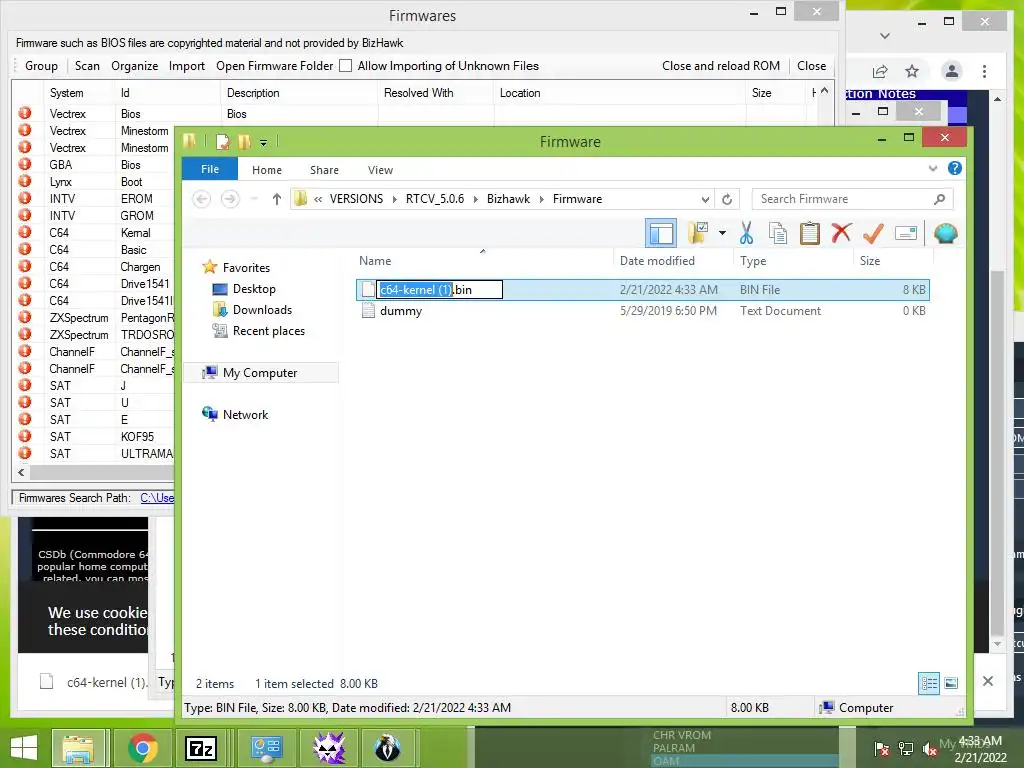Select Network in navigation pane
This screenshot has width=1024, height=768.
pos(245,415)
